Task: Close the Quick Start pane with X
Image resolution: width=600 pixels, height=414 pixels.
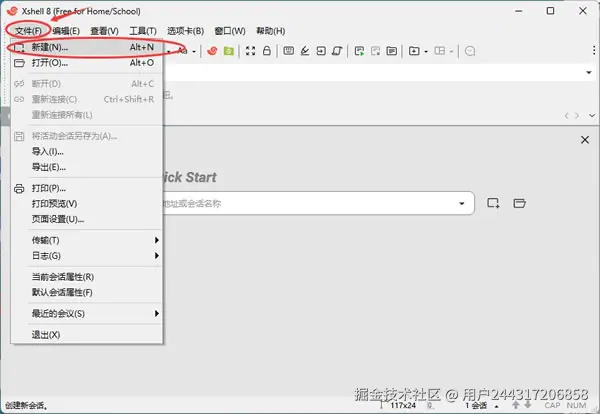Action: point(585,140)
